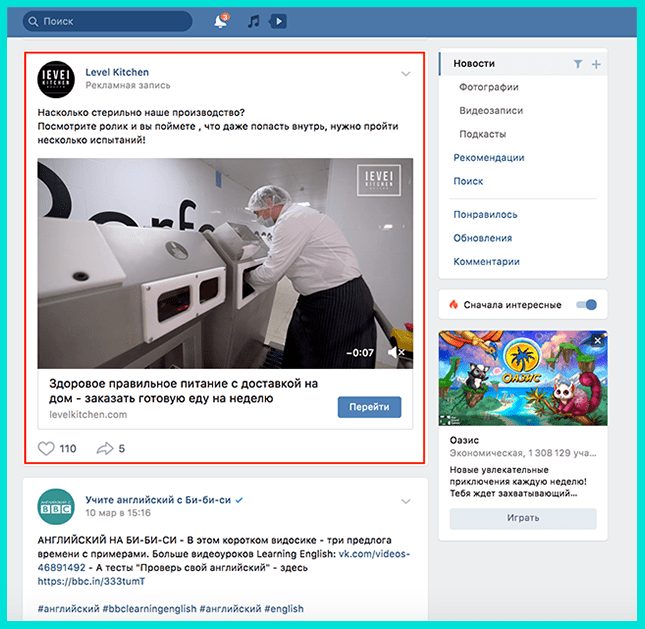The height and width of the screenshot is (629, 645).
Task: Click the Здоровое правильное питание headline
Action: click(183, 391)
